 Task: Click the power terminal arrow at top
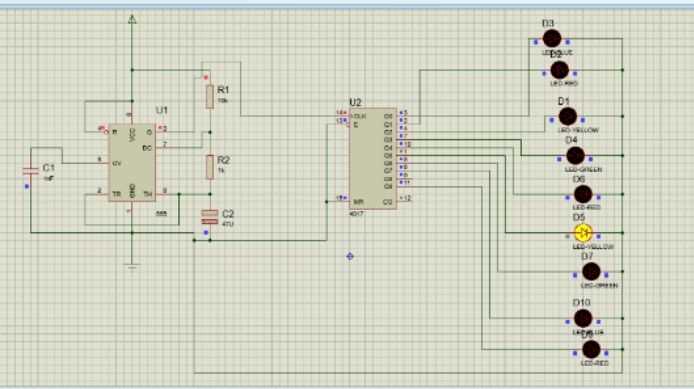coord(132,19)
